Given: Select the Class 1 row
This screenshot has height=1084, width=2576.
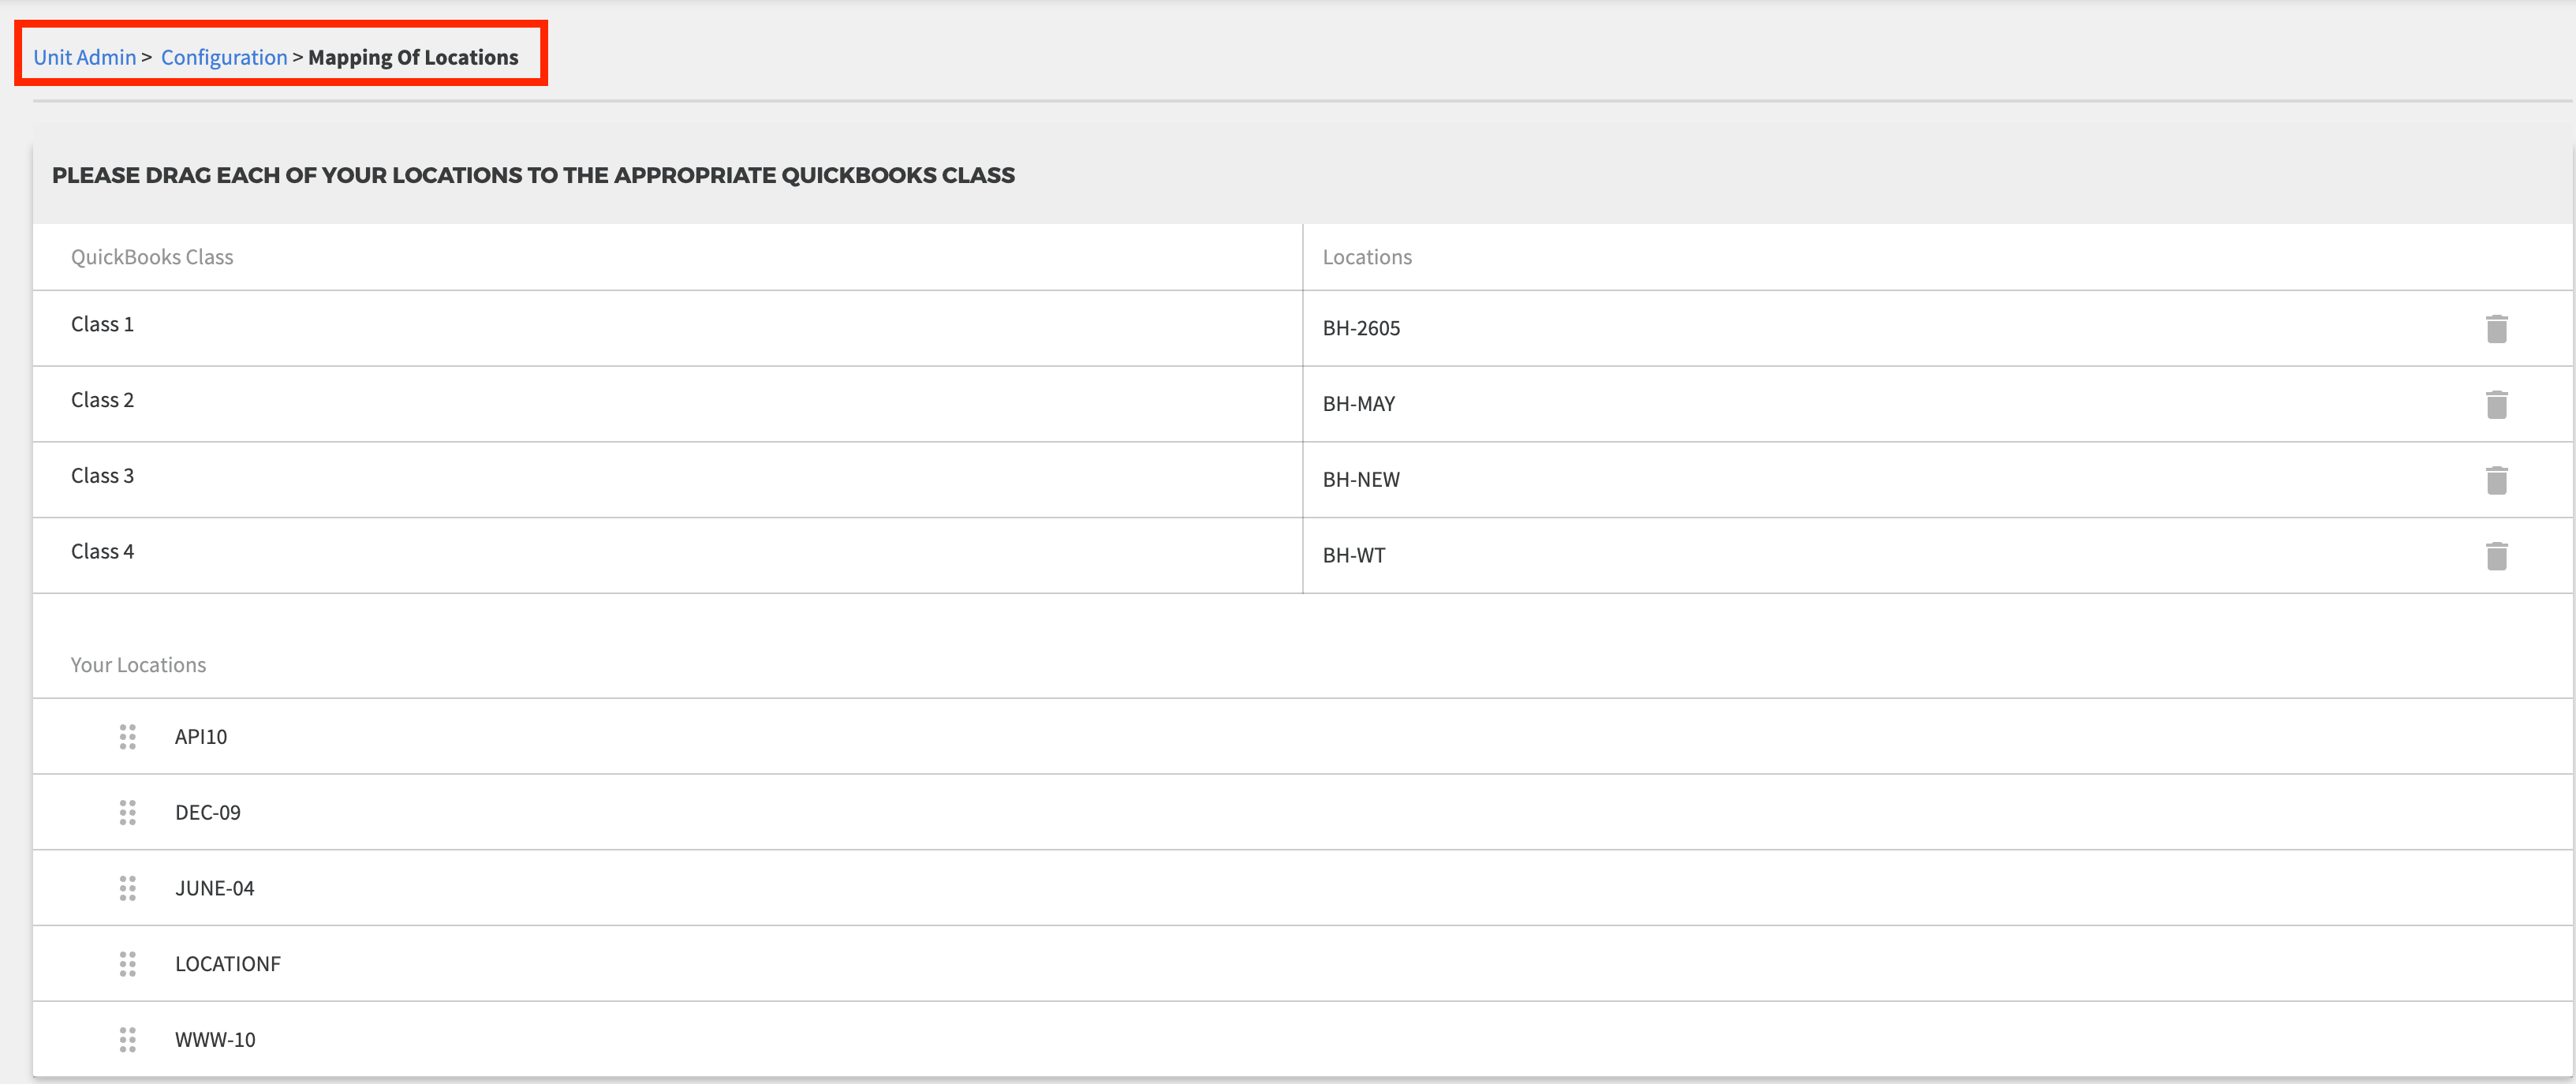Looking at the screenshot, I should (102, 324).
